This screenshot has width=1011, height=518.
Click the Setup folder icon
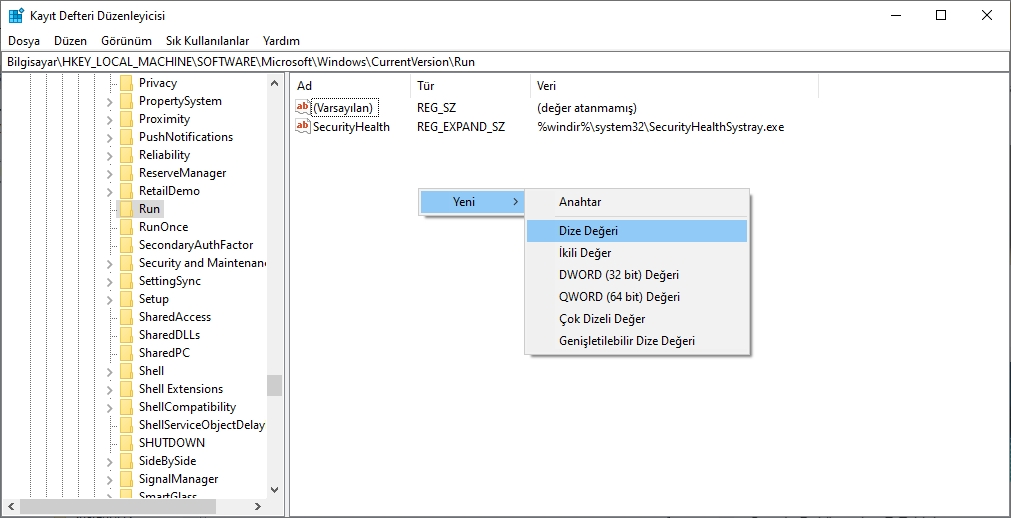click(x=126, y=299)
